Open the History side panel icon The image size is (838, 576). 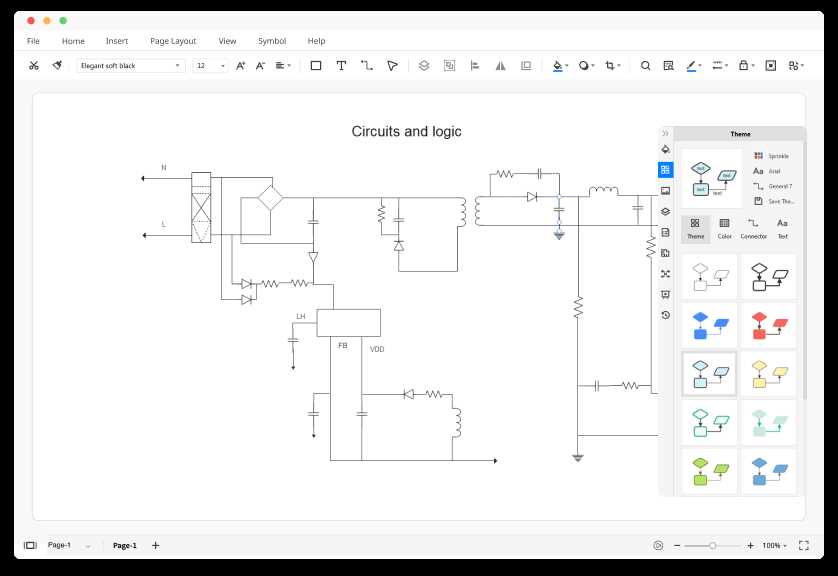point(665,315)
